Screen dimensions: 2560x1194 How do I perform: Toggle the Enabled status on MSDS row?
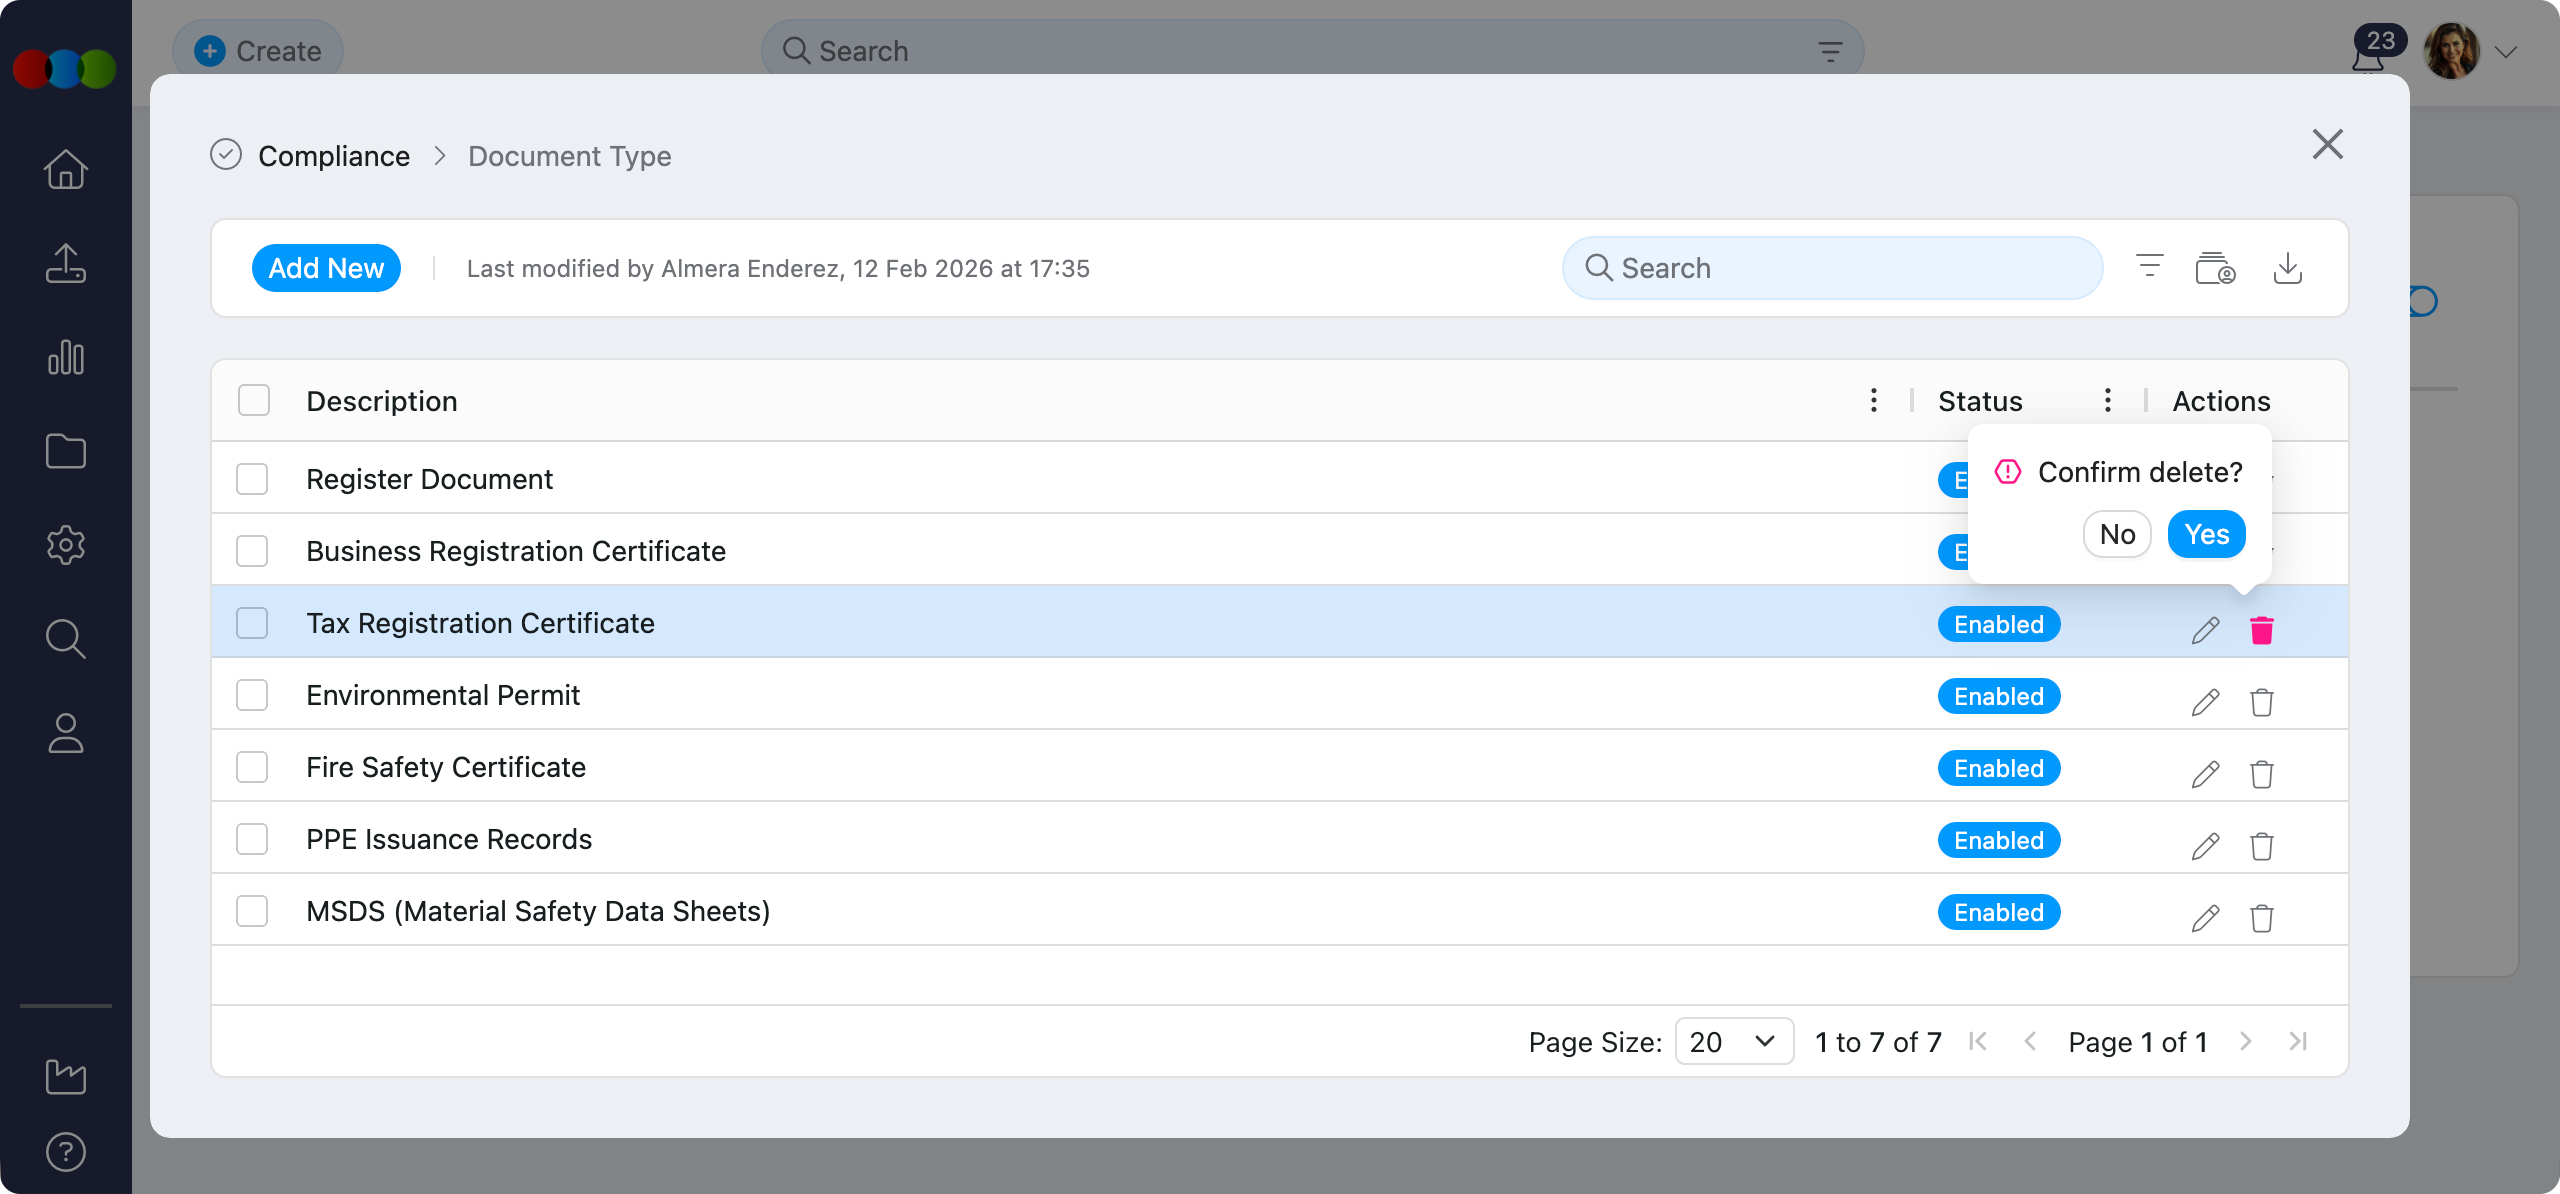(x=1998, y=911)
